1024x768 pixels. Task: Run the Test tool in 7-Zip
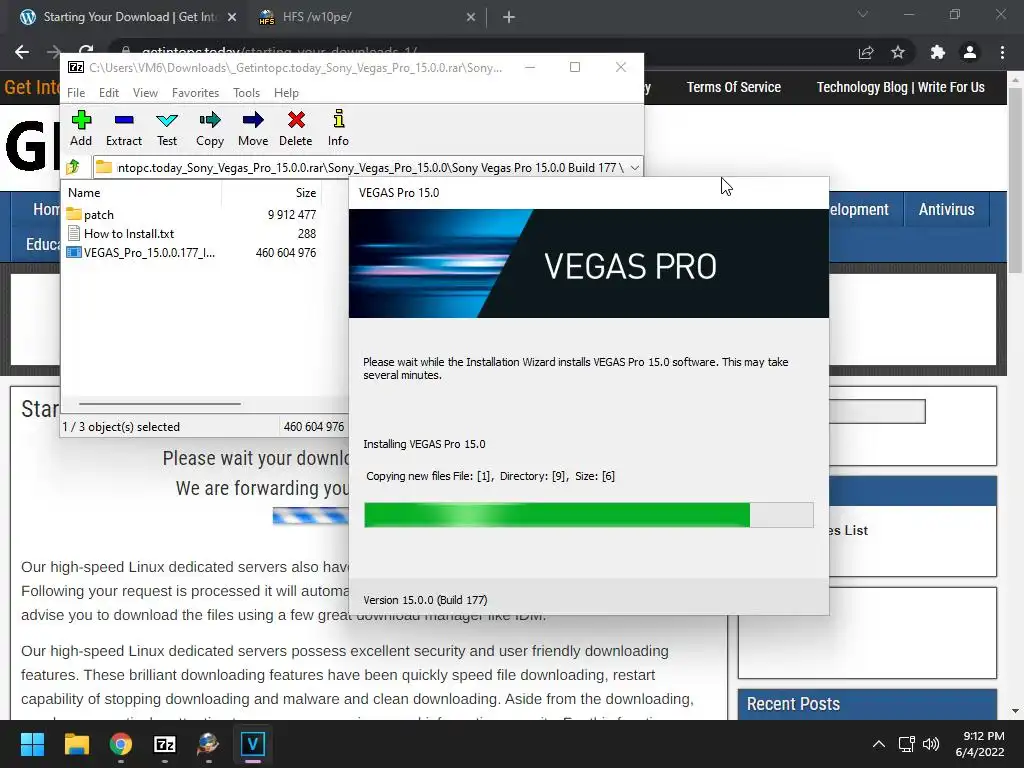167,128
